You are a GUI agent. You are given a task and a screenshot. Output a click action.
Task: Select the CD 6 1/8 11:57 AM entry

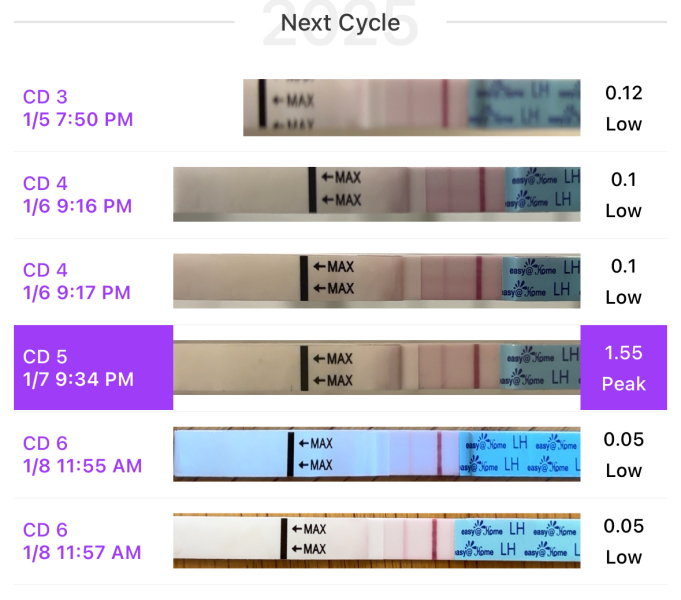point(83,541)
